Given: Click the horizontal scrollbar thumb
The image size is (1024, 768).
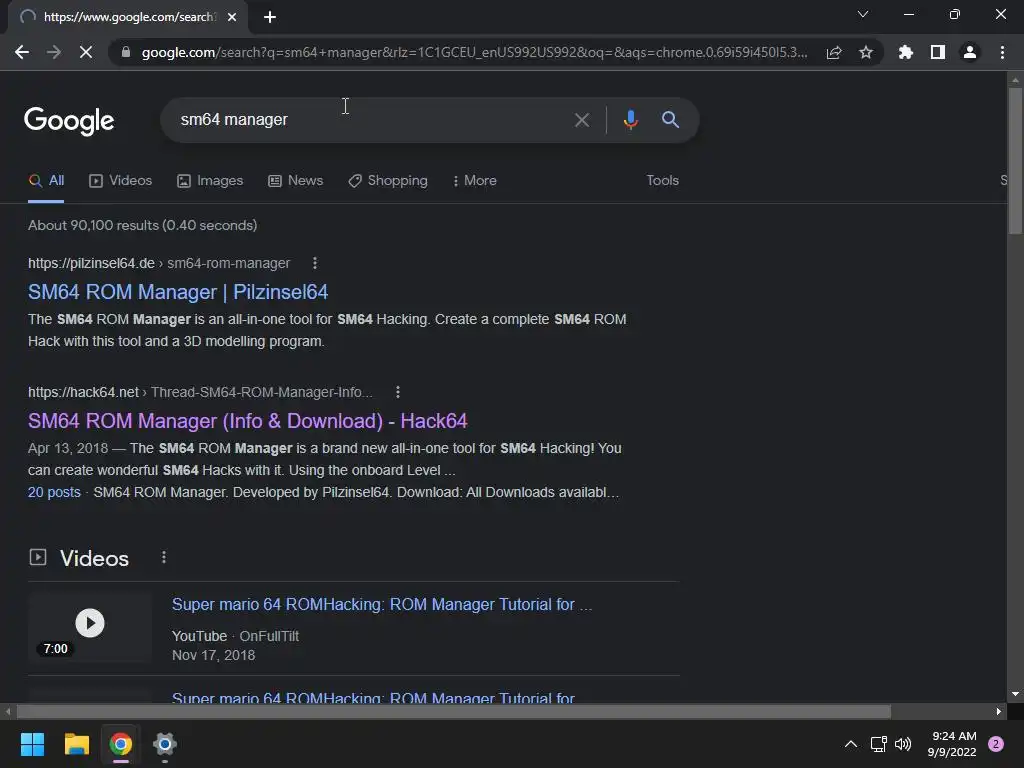Looking at the screenshot, I should click(x=454, y=711).
